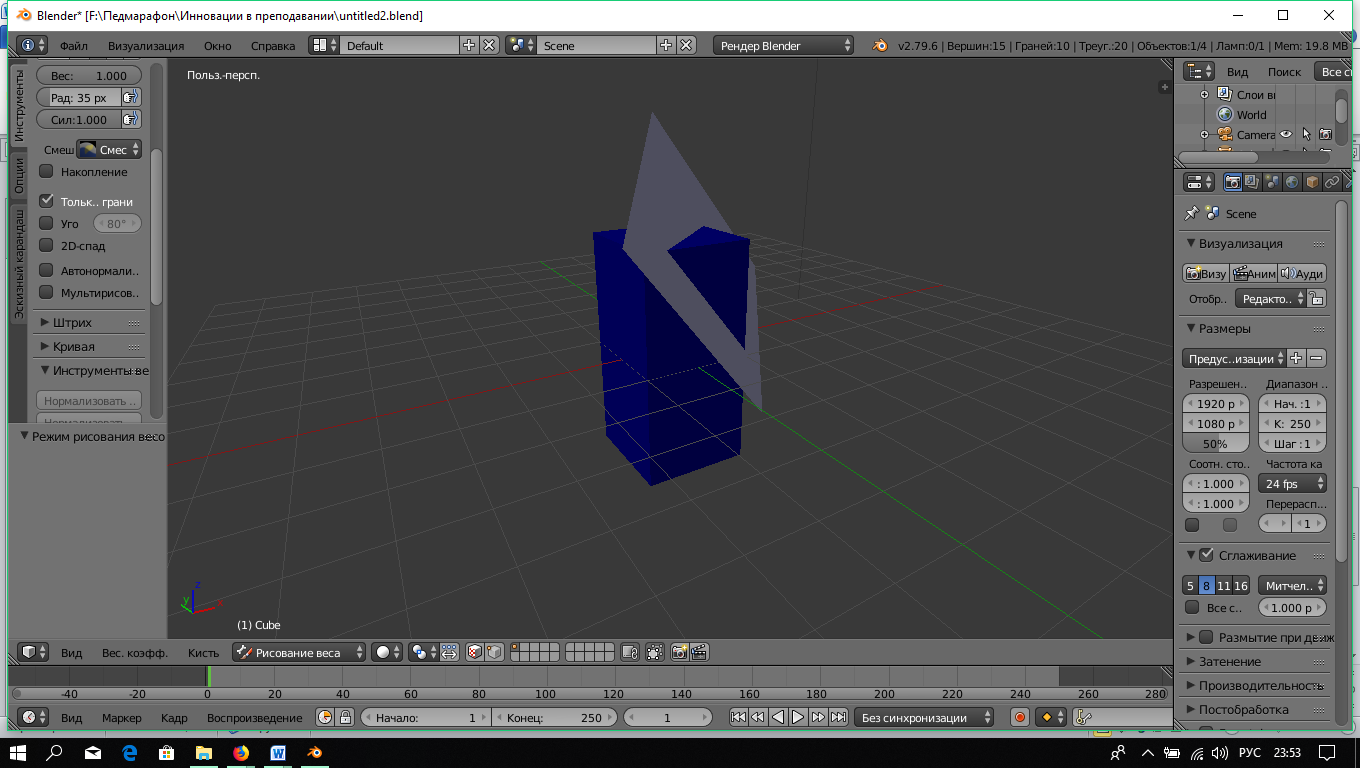The height and width of the screenshot is (768, 1360).
Task: Toggle Camera visibility eye in outliner
Action: point(1286,135)
